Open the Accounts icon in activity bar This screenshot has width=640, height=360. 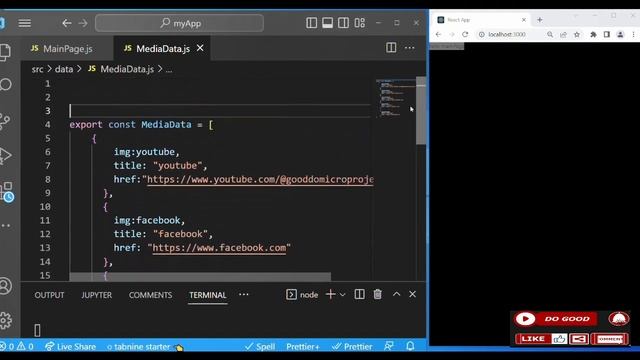6,286
